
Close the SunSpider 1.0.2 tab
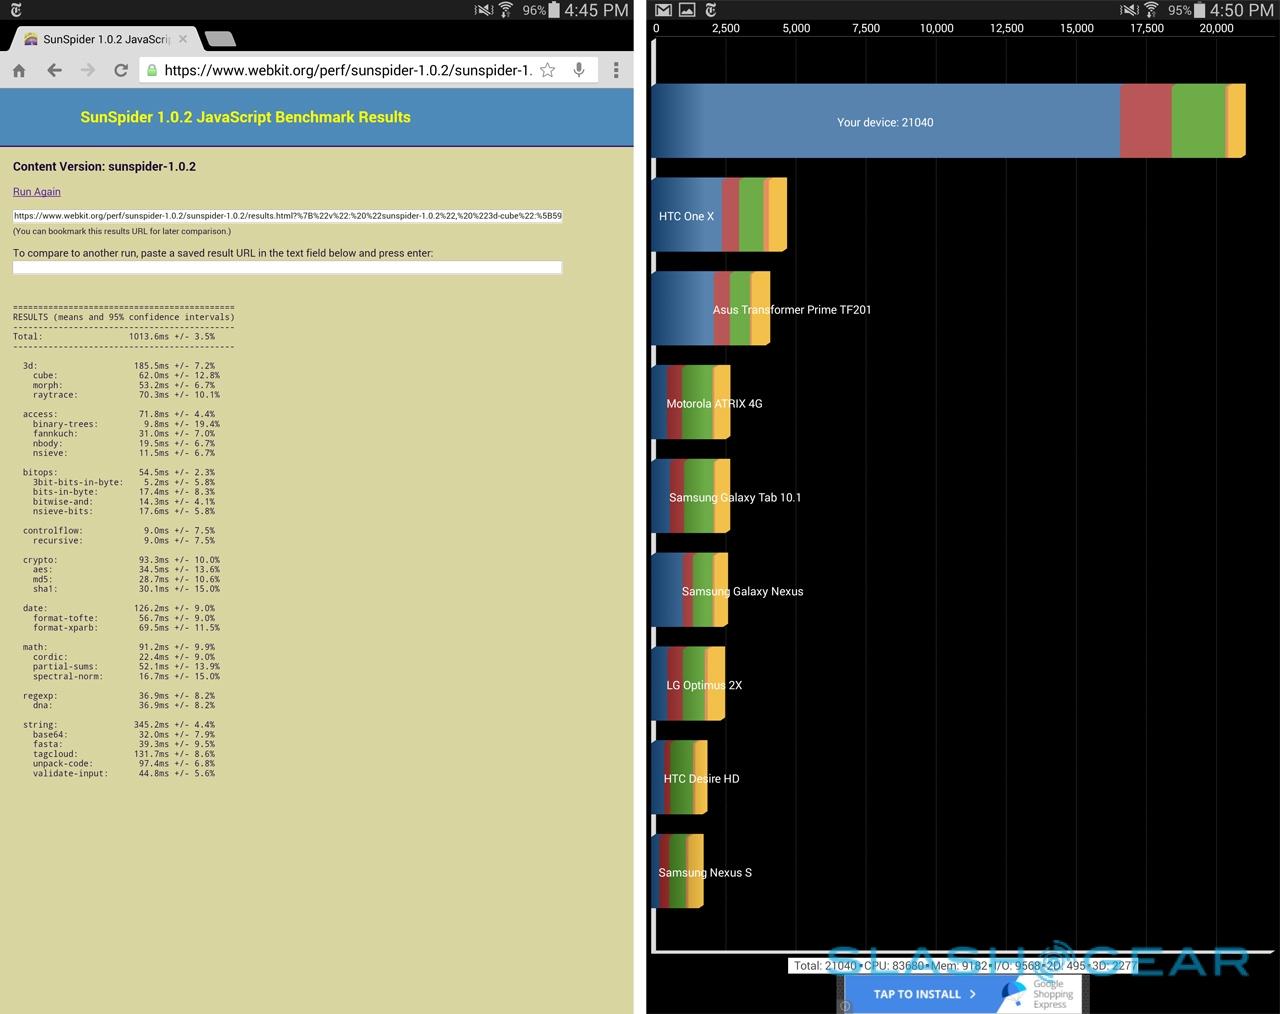[x=182, y=39]
